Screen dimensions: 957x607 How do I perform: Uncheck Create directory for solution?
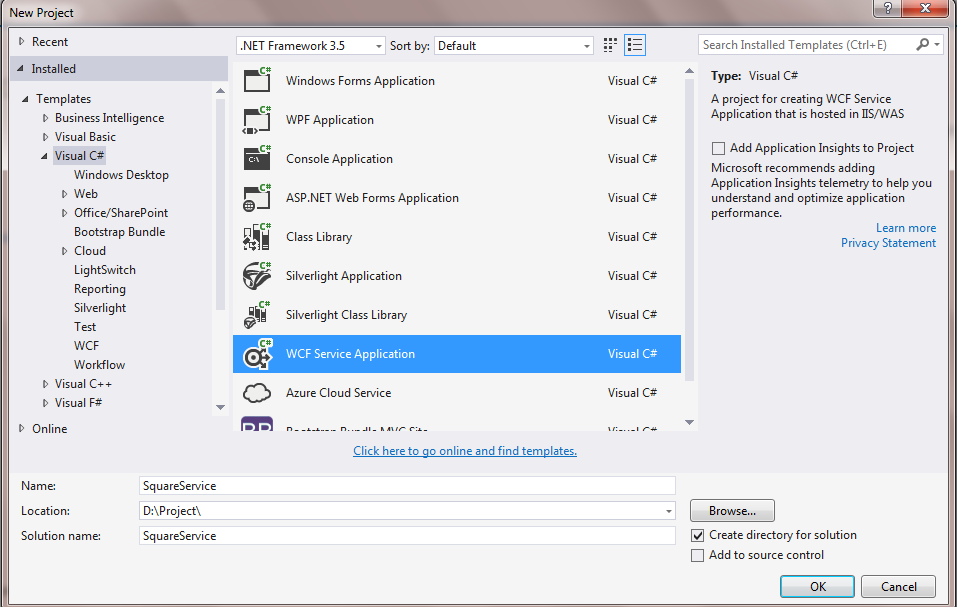697,535
